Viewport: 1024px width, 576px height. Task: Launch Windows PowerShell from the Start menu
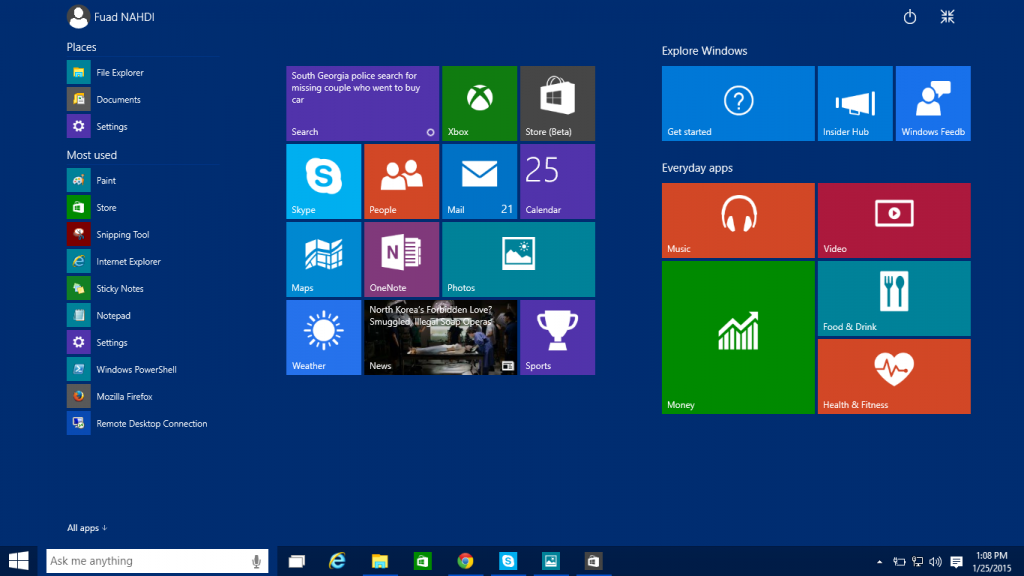pos(133,369)
